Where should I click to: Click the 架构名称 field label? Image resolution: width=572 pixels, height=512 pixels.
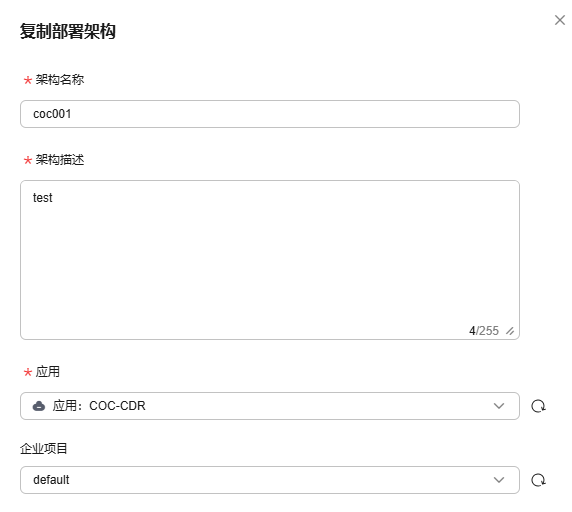pyautogui.click(x=60, y=79)
